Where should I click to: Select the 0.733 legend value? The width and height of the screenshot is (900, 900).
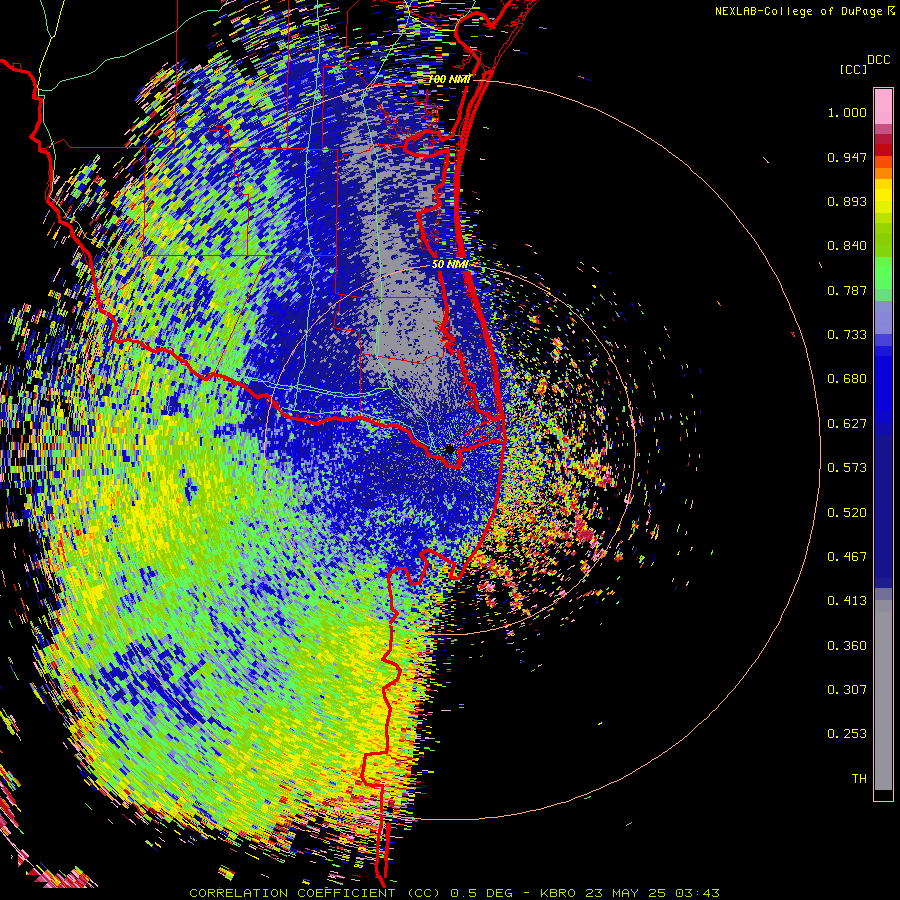click(847, 335)
